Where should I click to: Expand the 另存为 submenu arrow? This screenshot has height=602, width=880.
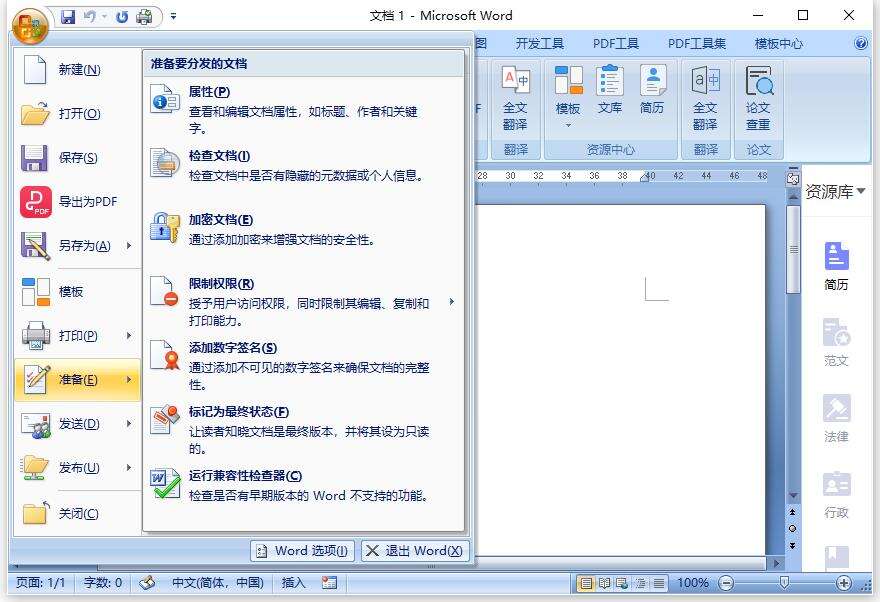[129, 246]
